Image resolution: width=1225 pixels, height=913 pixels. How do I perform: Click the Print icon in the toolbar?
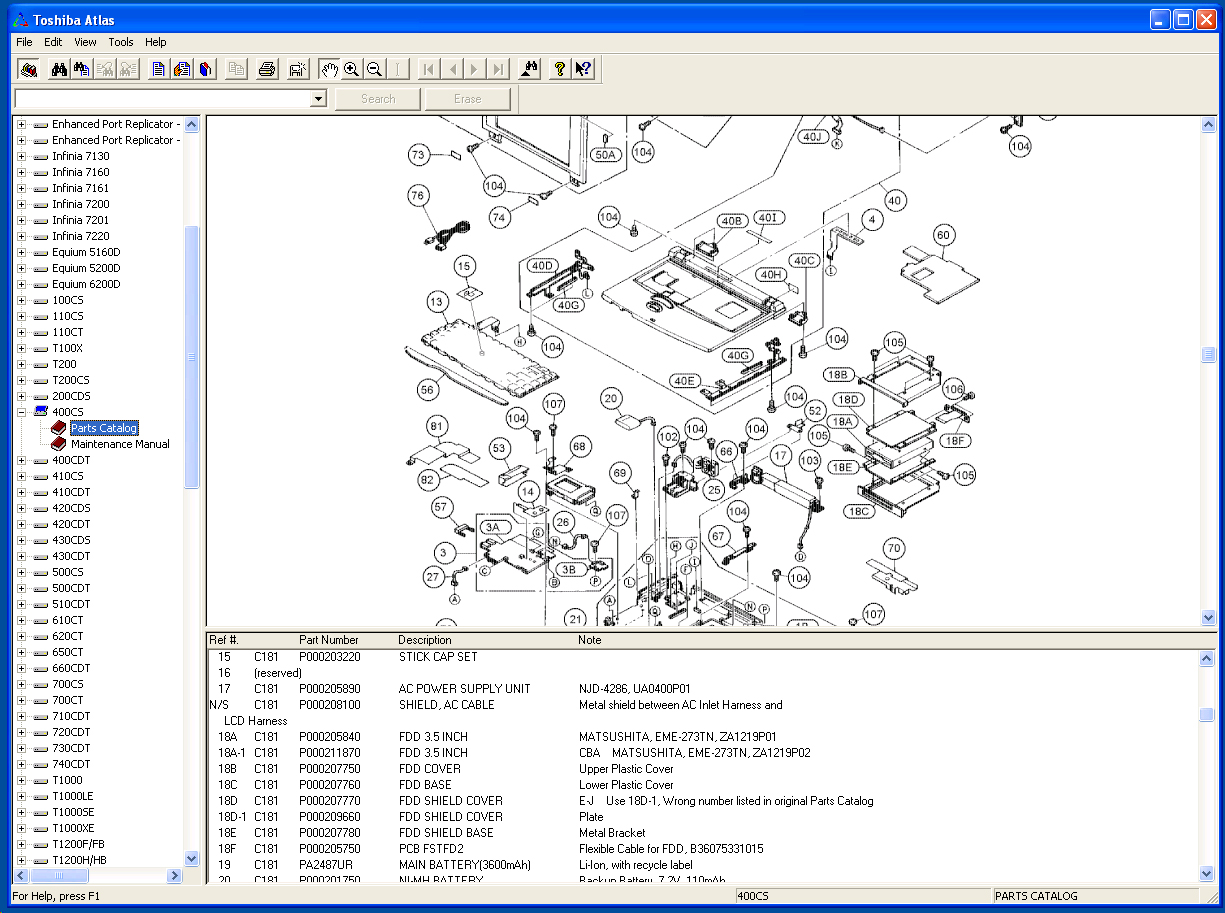(x=266, y=68)
